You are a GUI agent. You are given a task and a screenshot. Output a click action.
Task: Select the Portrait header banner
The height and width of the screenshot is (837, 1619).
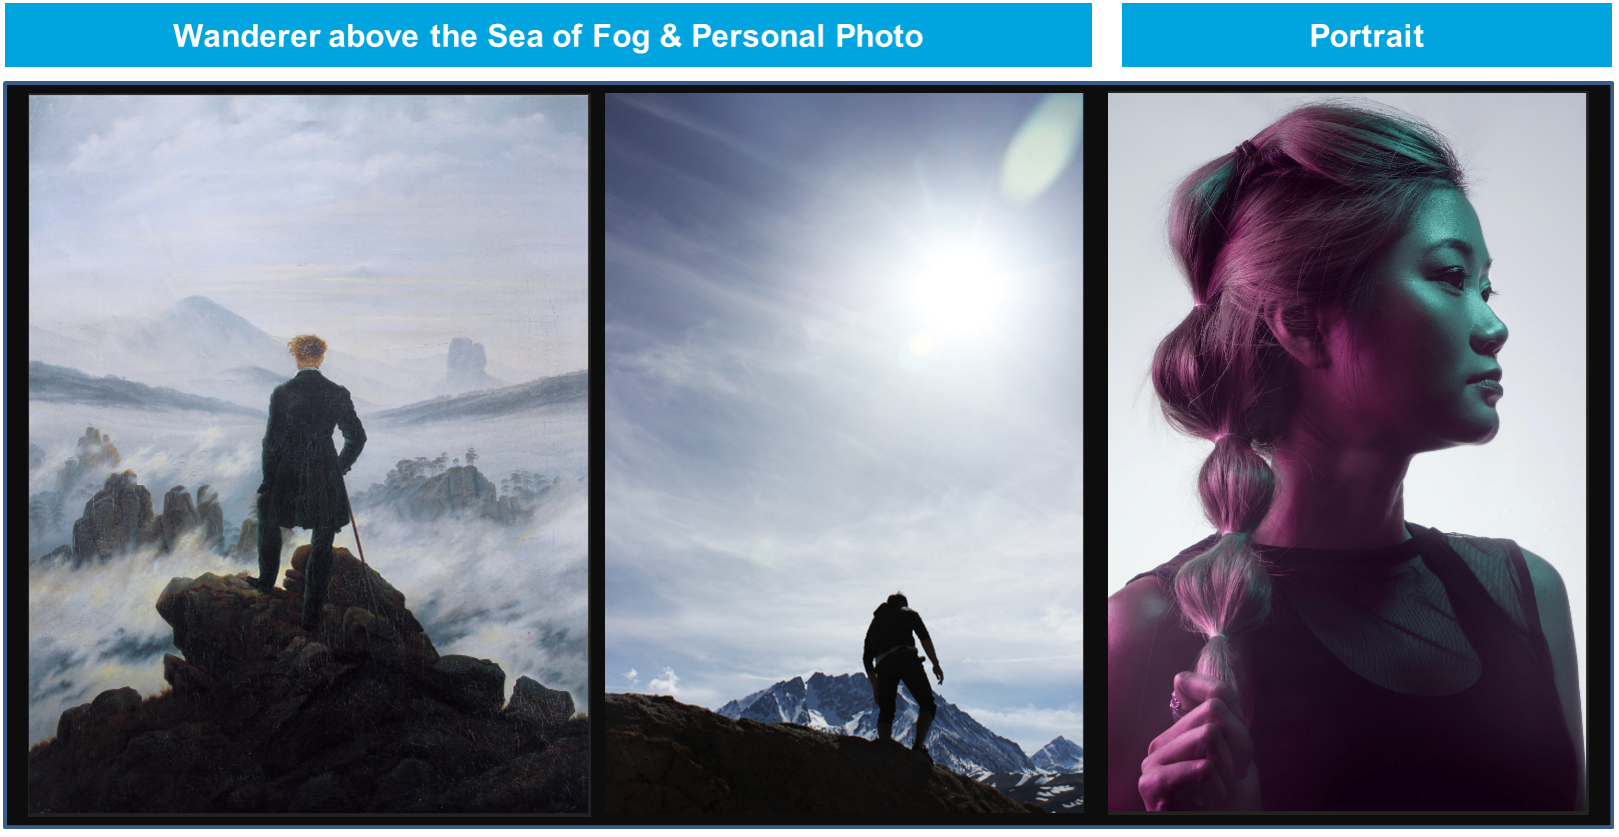pos(1366,36)
